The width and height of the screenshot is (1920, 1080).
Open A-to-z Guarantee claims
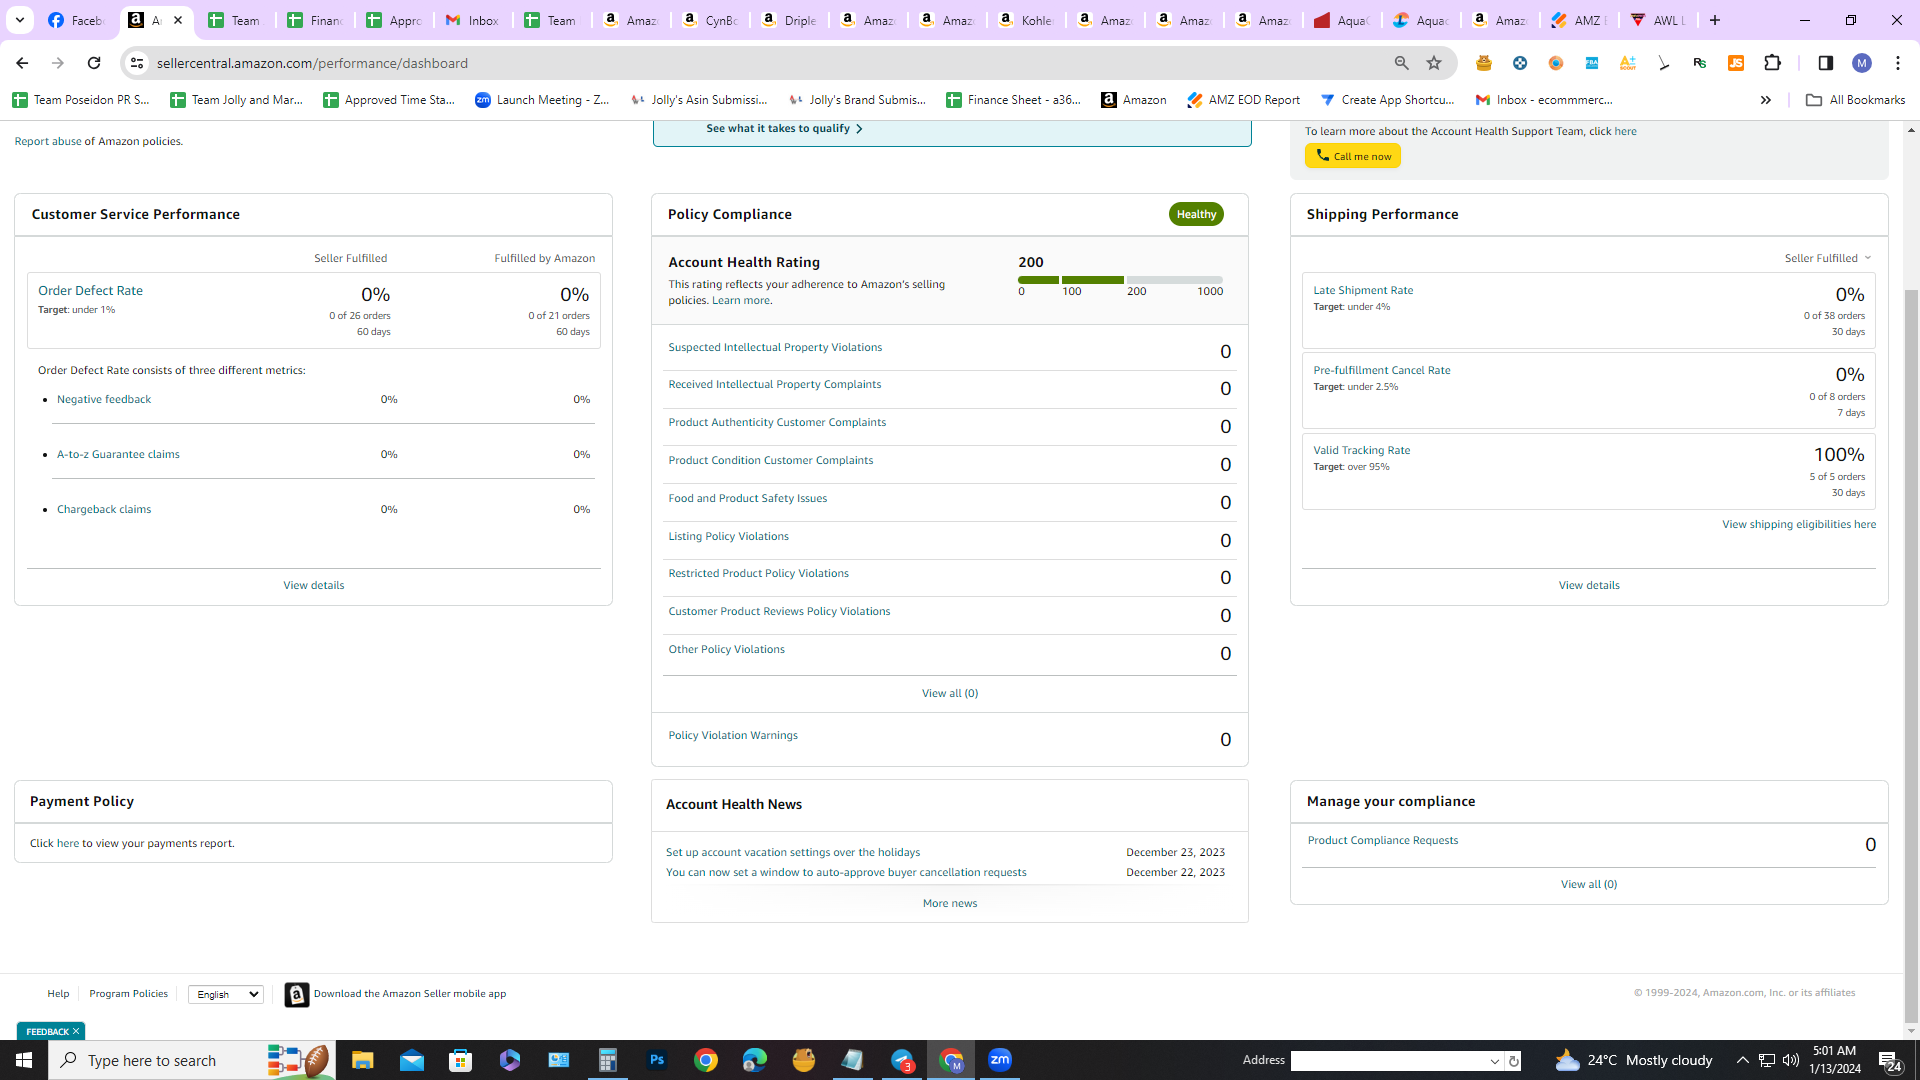[x=118, y=454]
